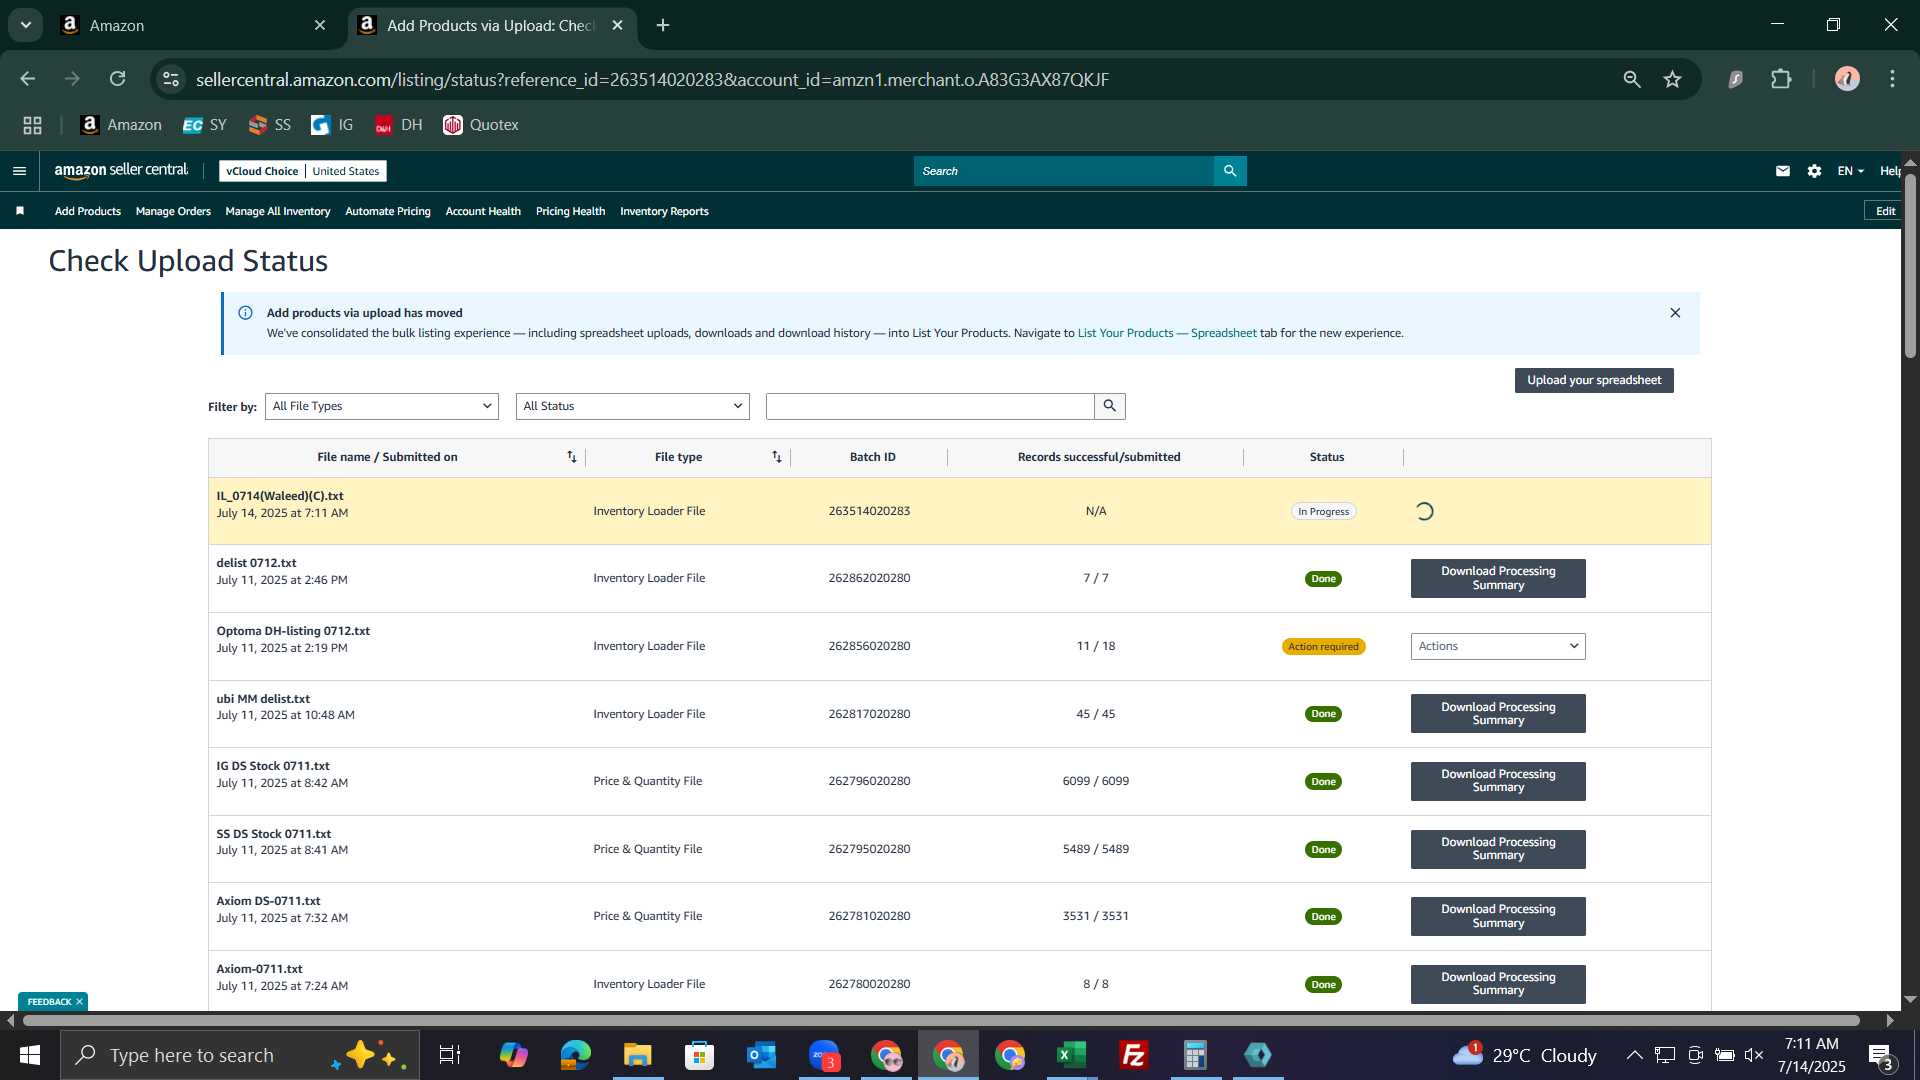This screenshot has width=1920, height=1080.
Task: Open the Inventory Reports menu item
Action: pos(664,211)
